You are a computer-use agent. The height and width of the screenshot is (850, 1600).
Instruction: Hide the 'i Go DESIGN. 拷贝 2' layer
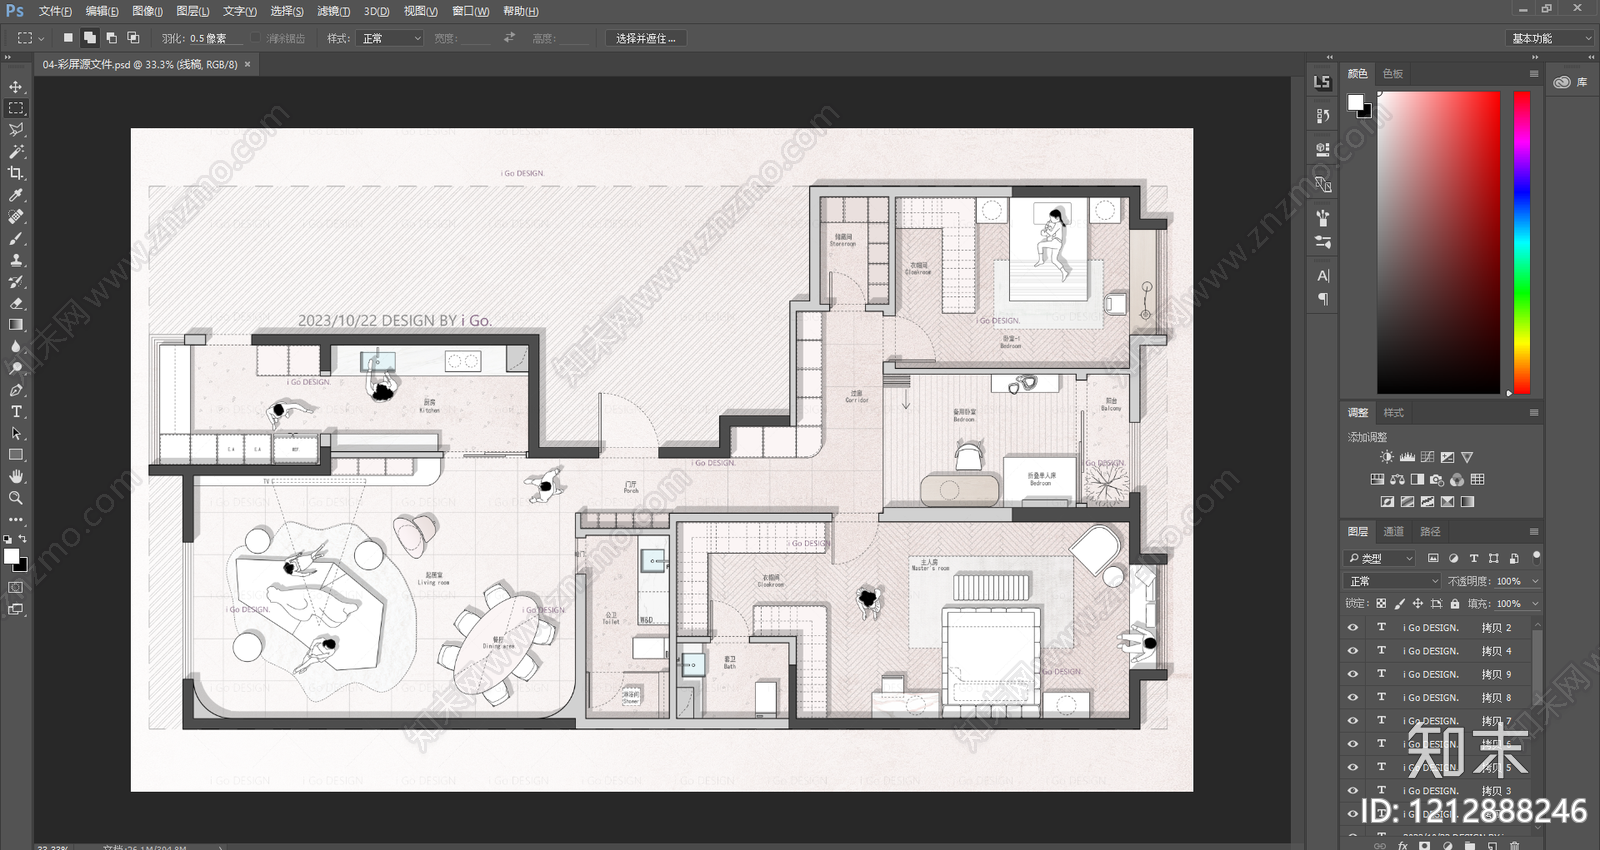coord(1353,628)
